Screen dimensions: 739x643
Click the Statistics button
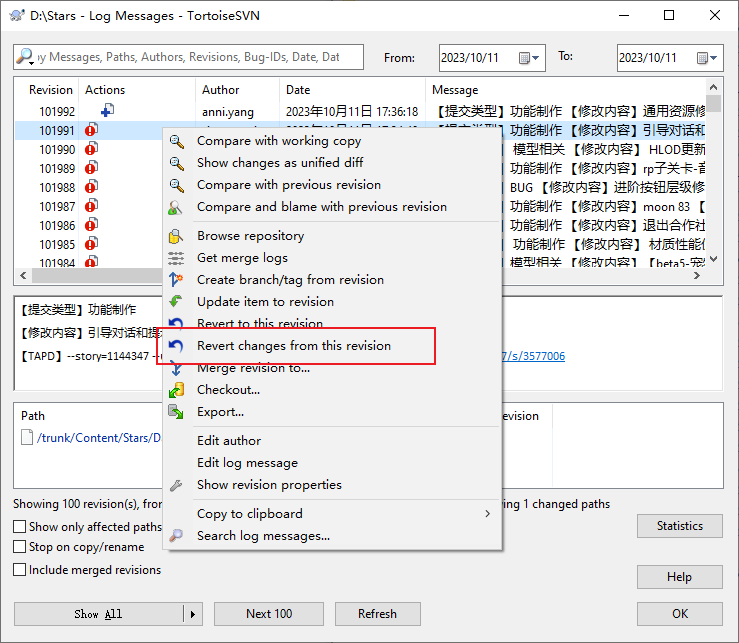[x=679, y=526]
